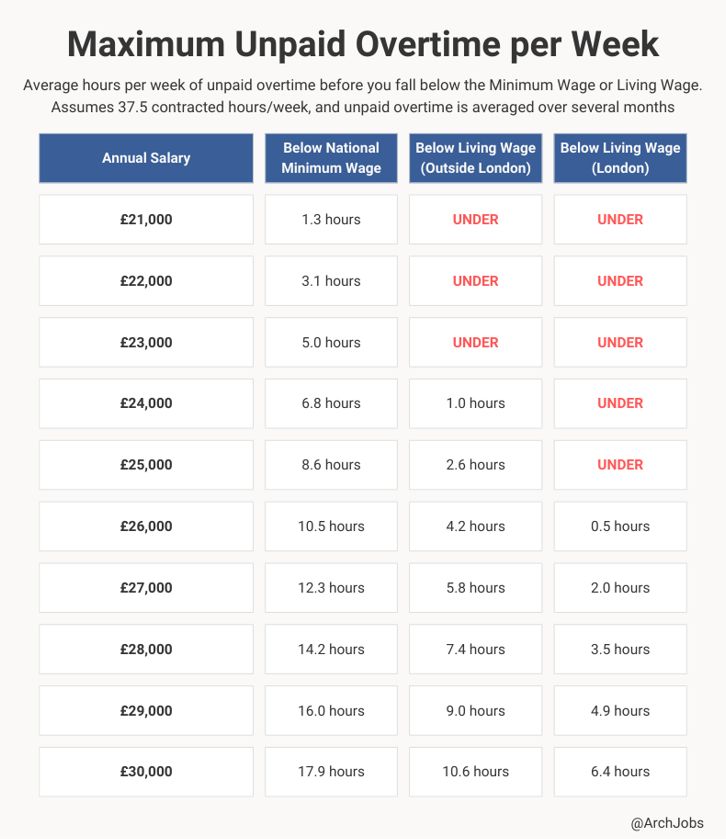The height and width of the screenshot is (839, 726).
Task: Select the subtitle text about 37.5 contracted hours
Action: (x=363, y=107)
